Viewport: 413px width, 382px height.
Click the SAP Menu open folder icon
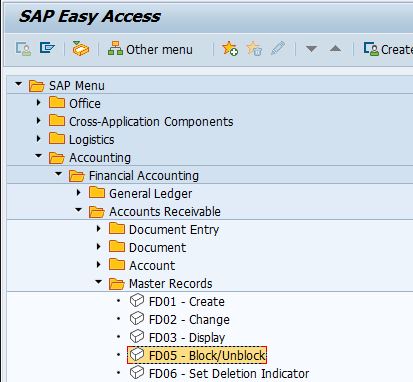point(37,86)
